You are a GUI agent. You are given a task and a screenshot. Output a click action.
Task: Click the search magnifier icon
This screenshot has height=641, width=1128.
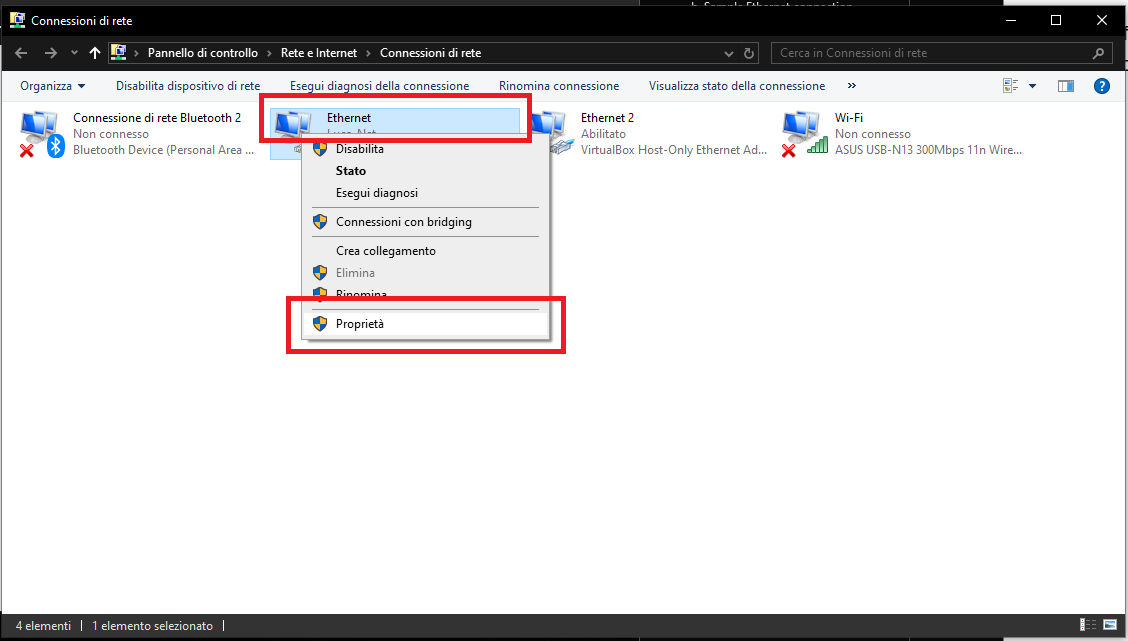pyautogui.click(x=1099, y=53)
